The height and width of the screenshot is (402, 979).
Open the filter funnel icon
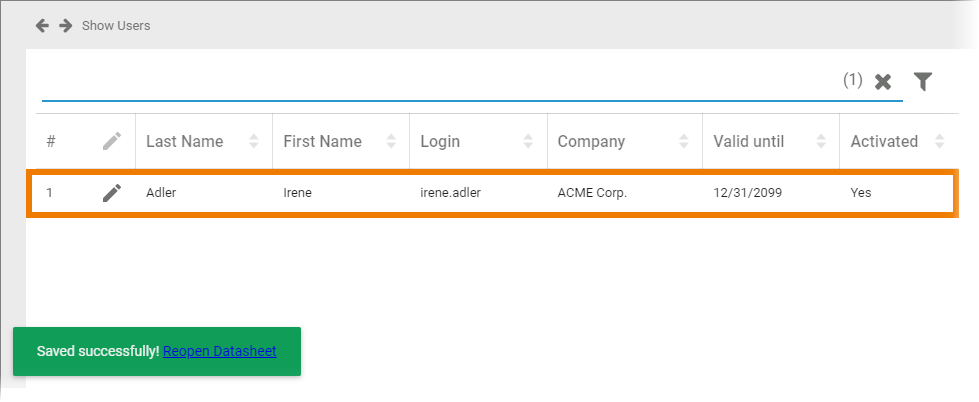click(923, 82)
